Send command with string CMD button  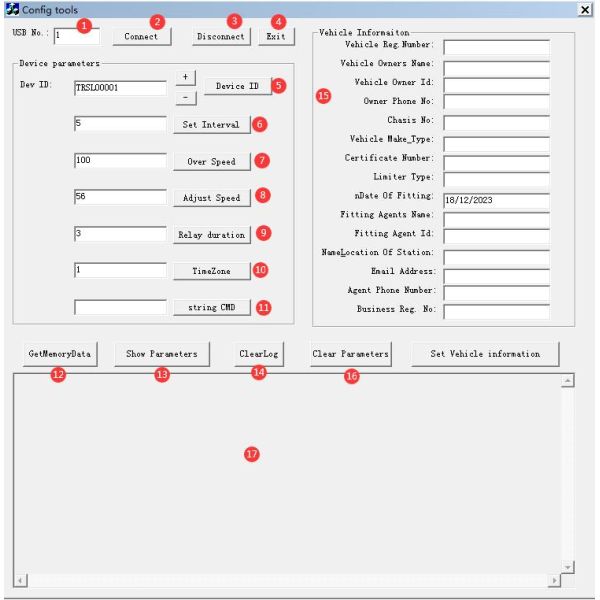(x=210, y=307)
